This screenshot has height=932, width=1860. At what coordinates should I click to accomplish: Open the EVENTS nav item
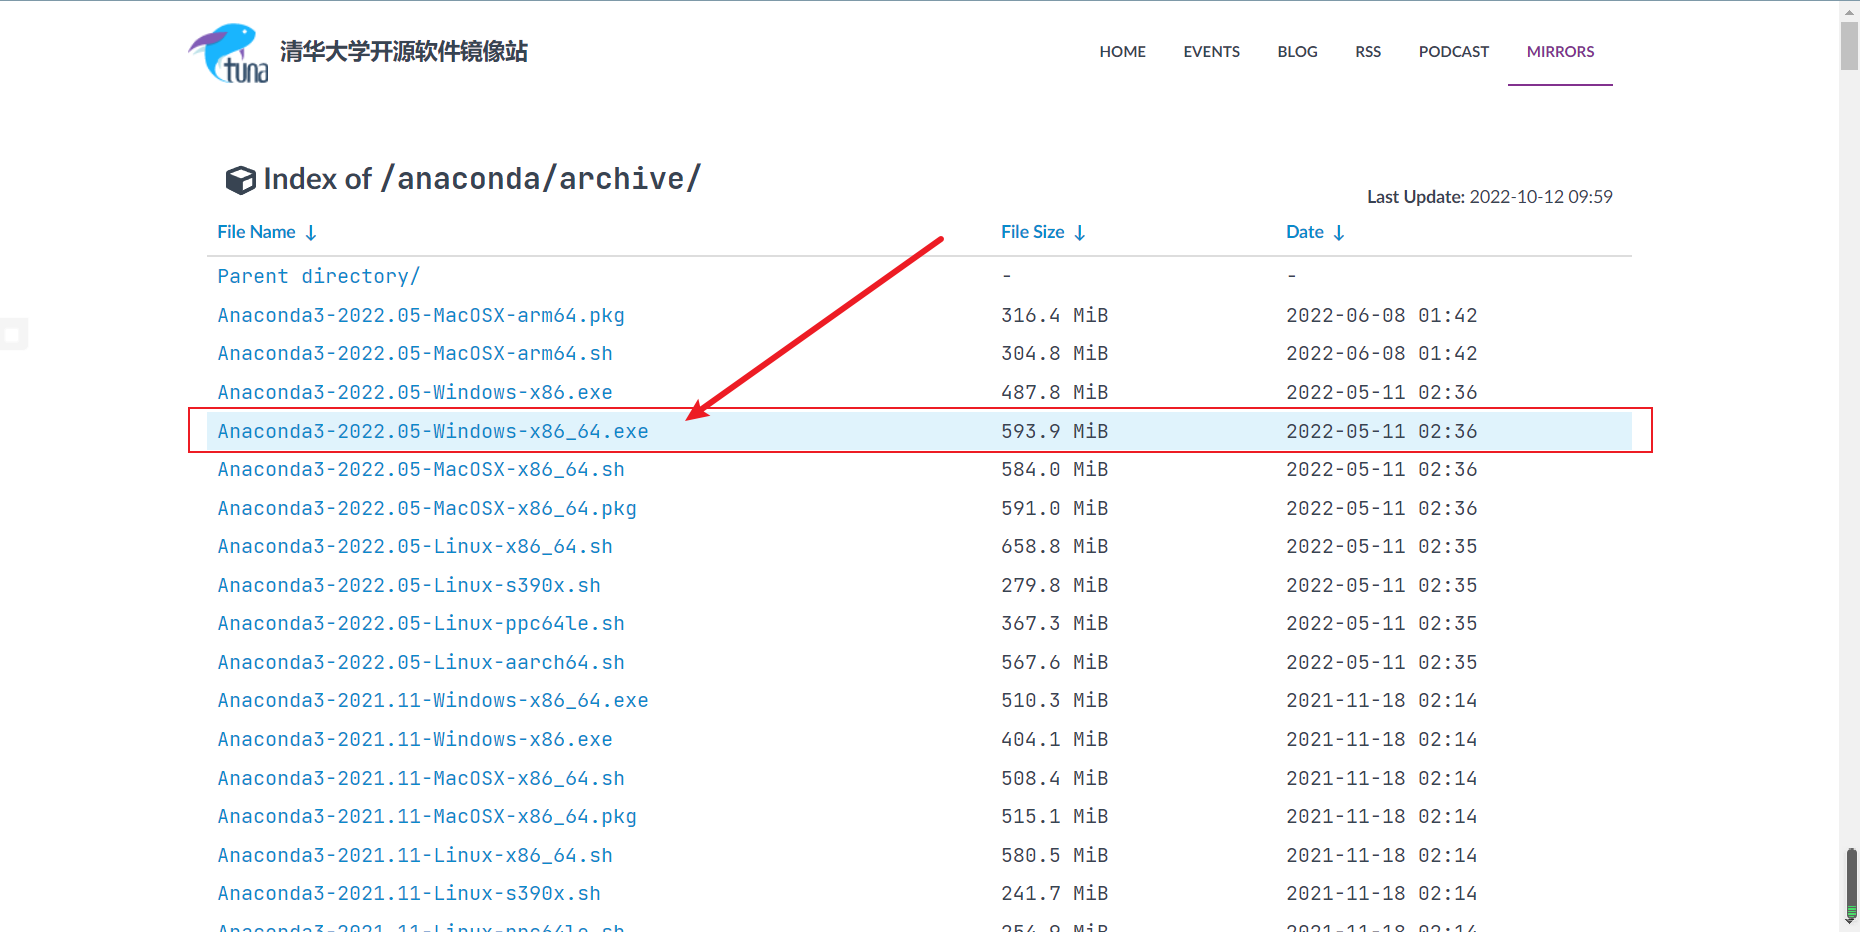1211,52
